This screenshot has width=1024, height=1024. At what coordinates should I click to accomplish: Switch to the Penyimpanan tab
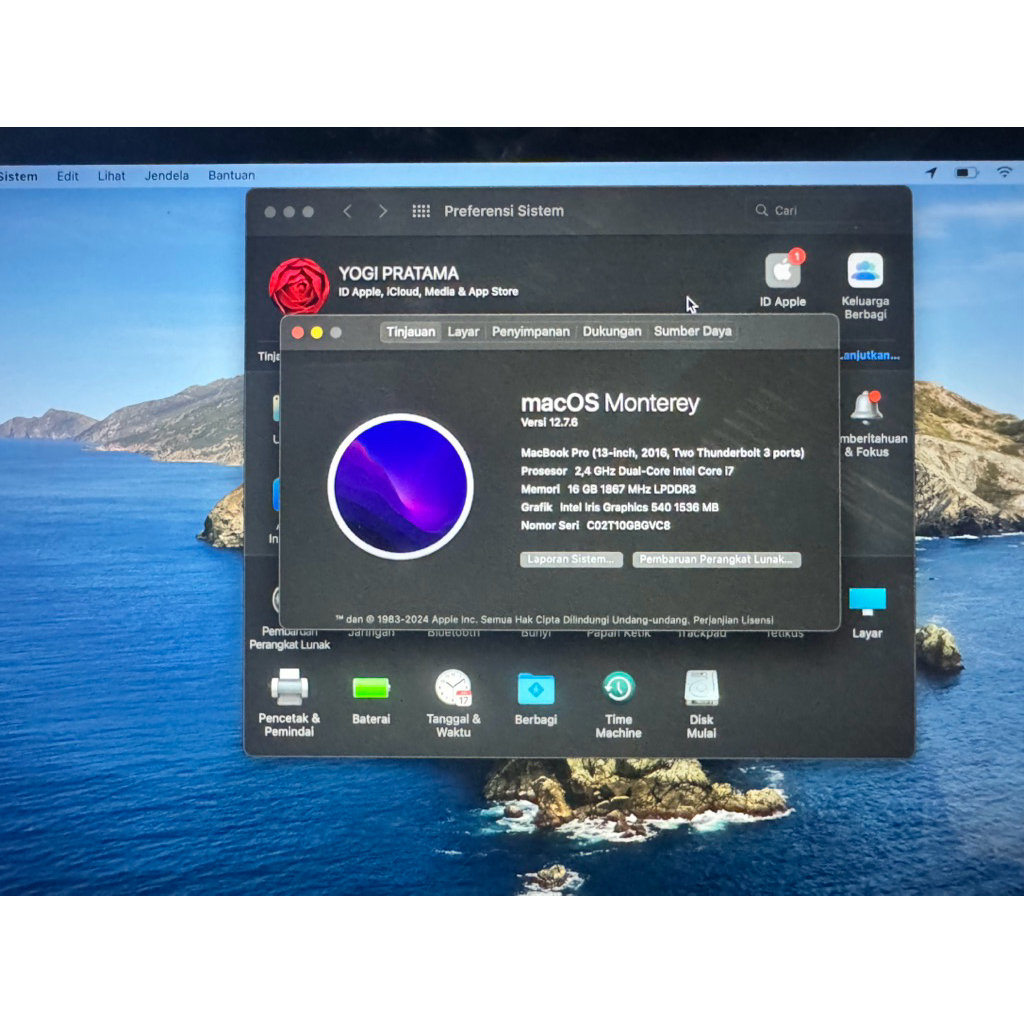click(x=531, y=330)
